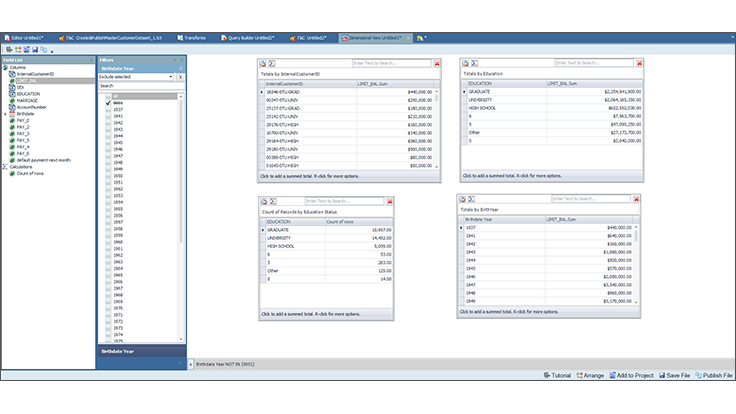Collapse the Birthdate Year filter header
The image size is (736, 414).
pyautogui.click(x=181, y=68)
